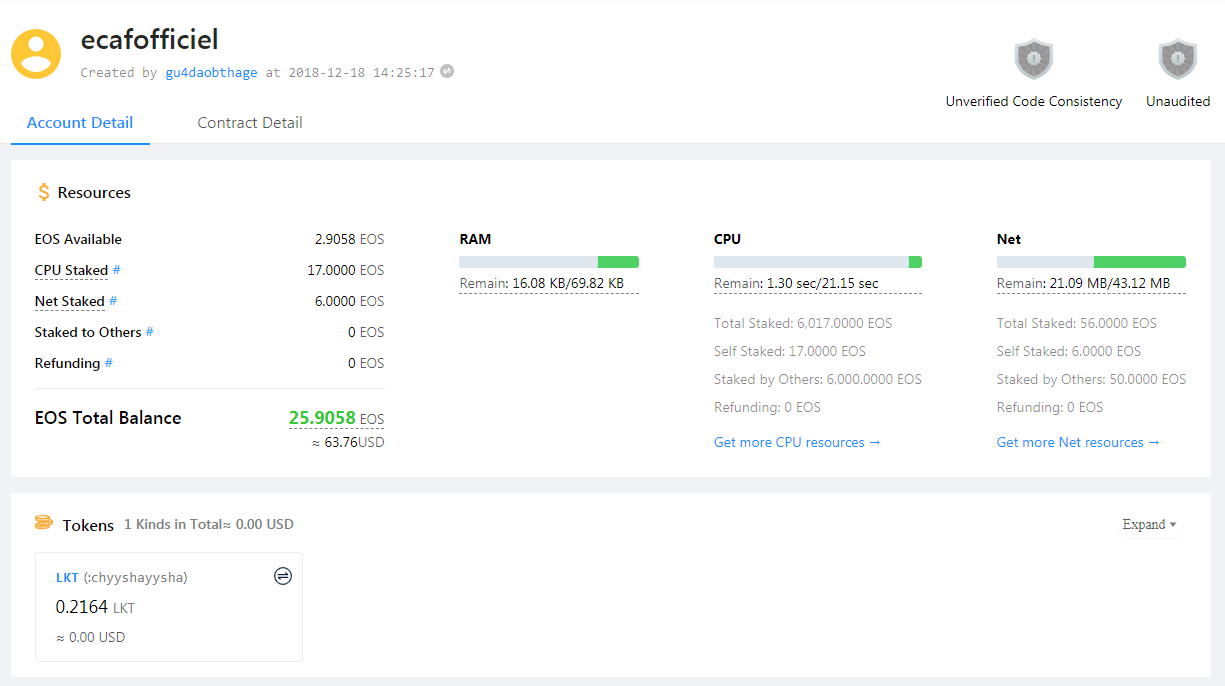
Task: Click the :chyyshayysha contract name
Action: tap(136, 577)
